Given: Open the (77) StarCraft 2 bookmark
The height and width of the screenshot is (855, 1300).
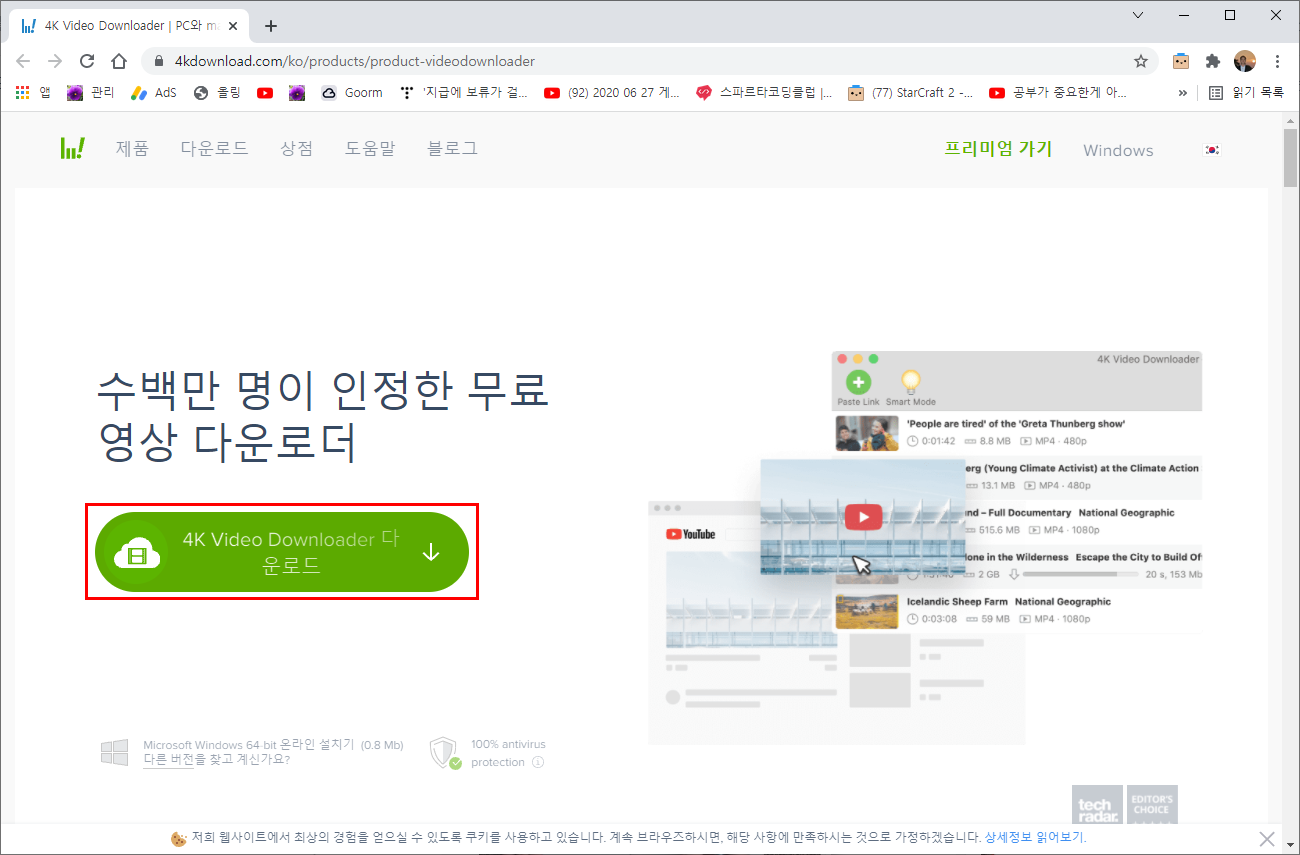Looking at the screenshot, I should [x=910, y=92].
